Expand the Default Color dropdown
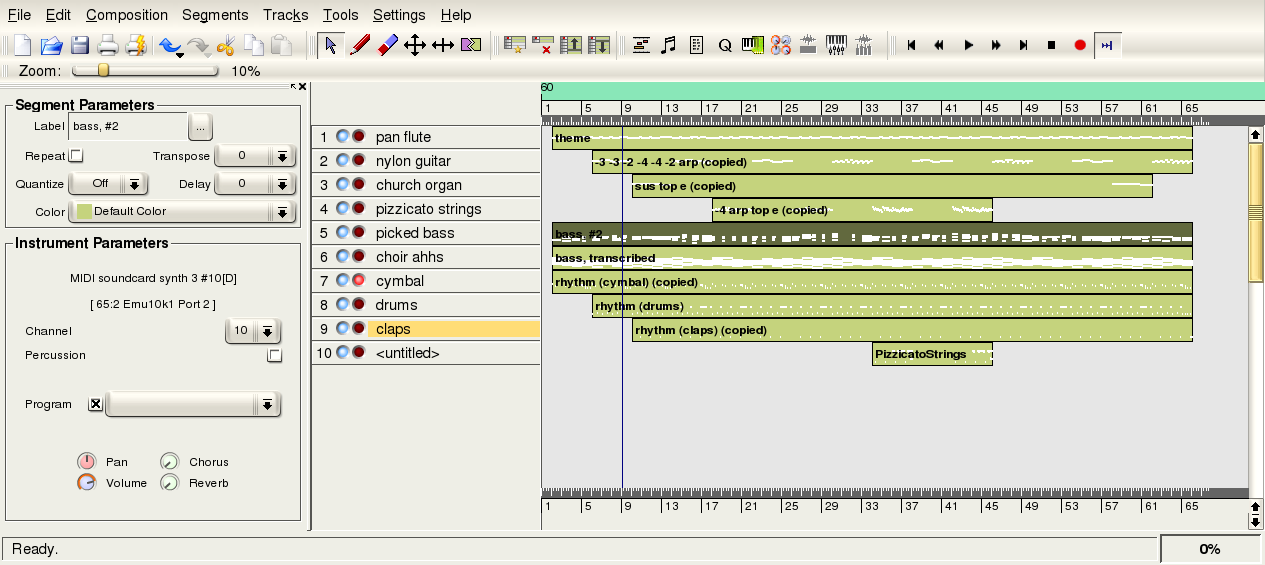The image size is (1265, 565). coord(182,212)
